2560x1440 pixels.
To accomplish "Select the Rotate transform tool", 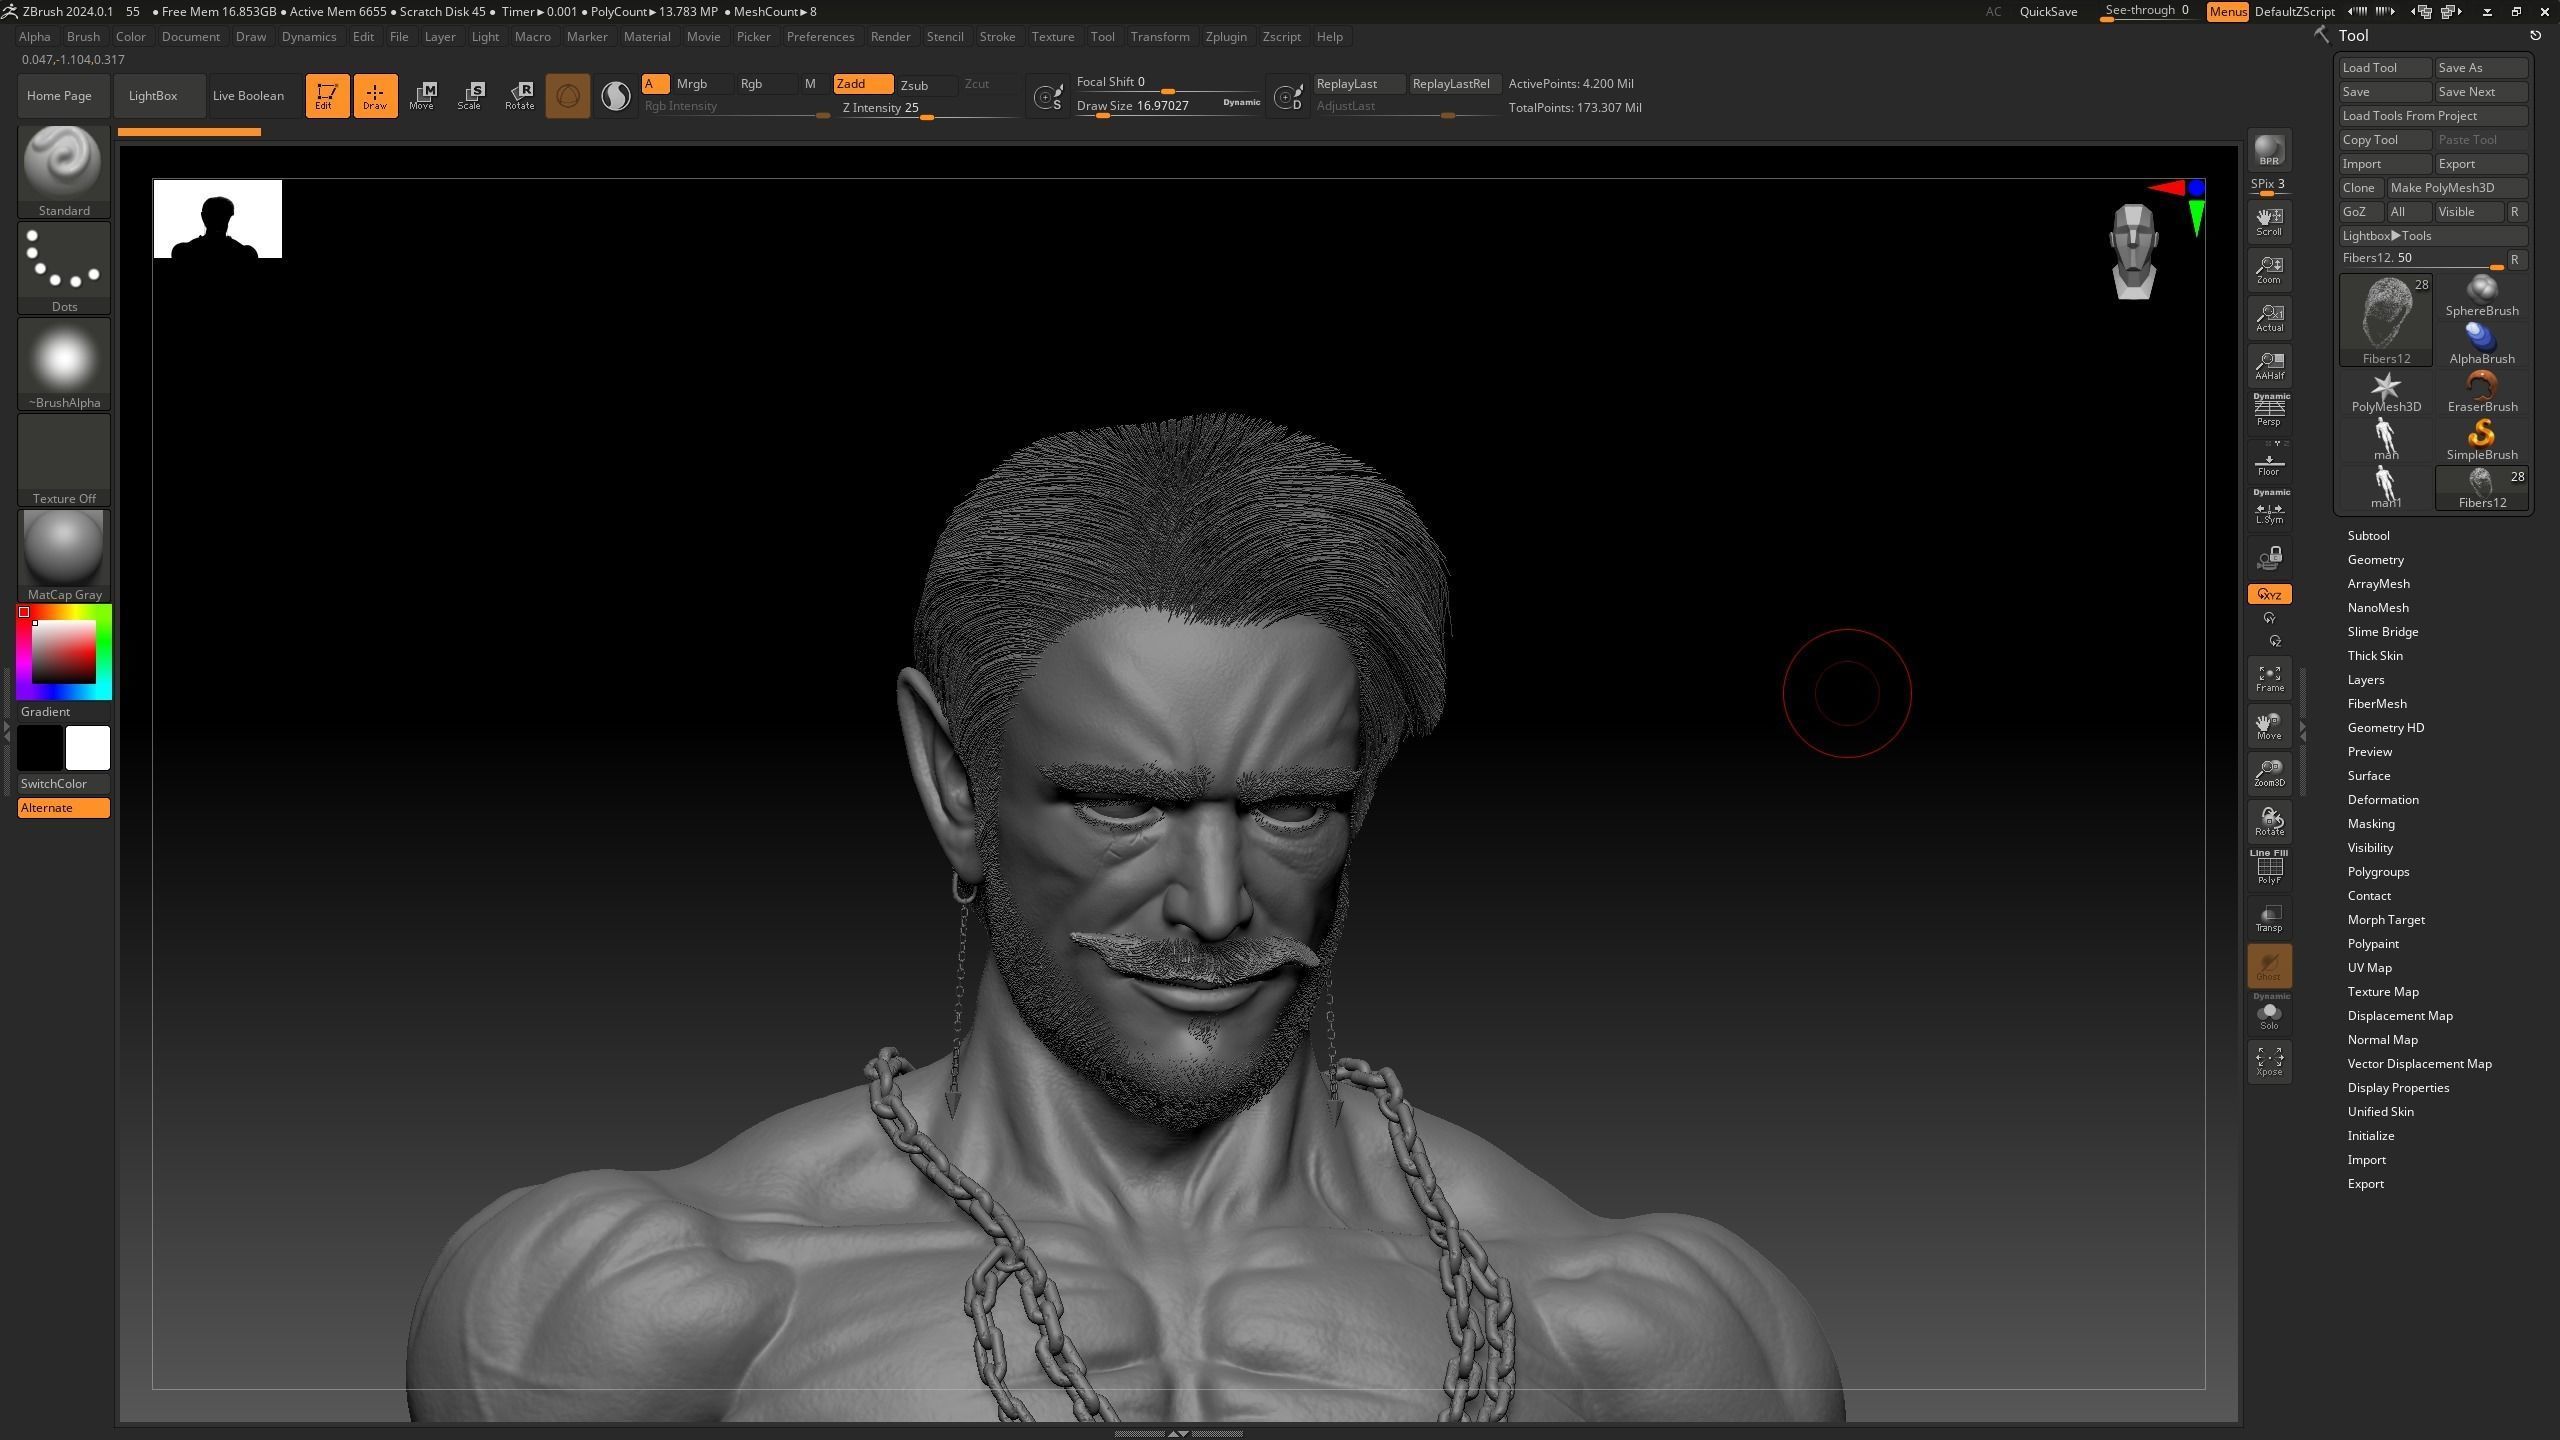I will [519, 96].
